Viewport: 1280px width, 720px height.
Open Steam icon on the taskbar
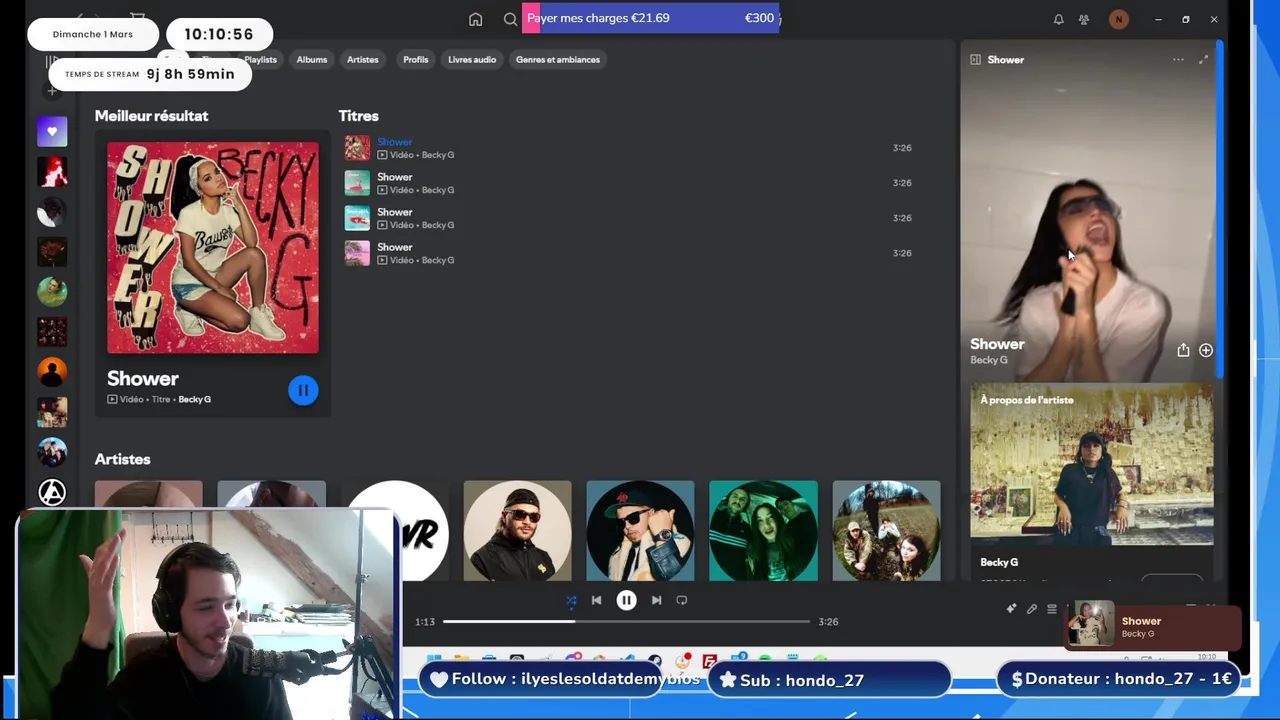(654, 661)
